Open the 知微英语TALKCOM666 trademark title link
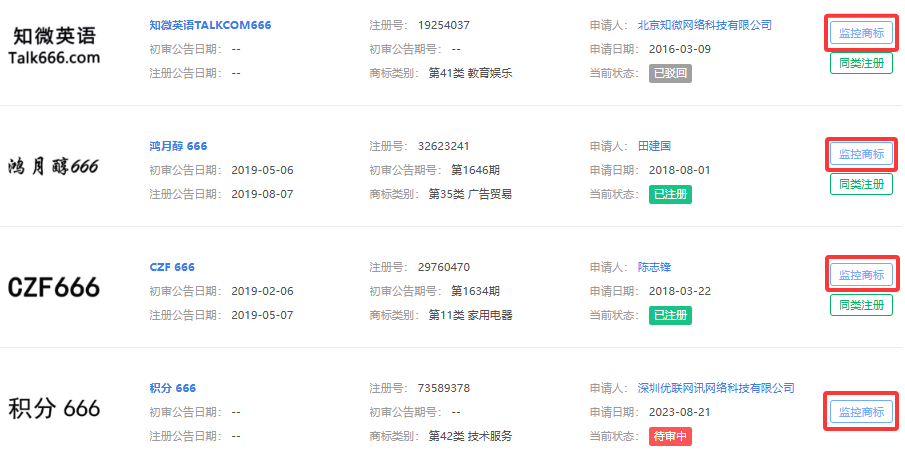Image resolution: width=905 pixels, height=461 pixels. [210, 24]
